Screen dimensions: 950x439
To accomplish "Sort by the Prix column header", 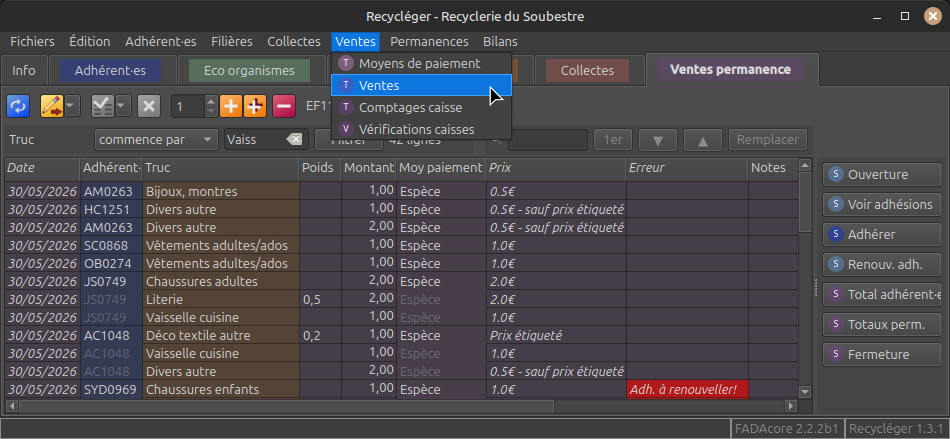I will point(556,168).
